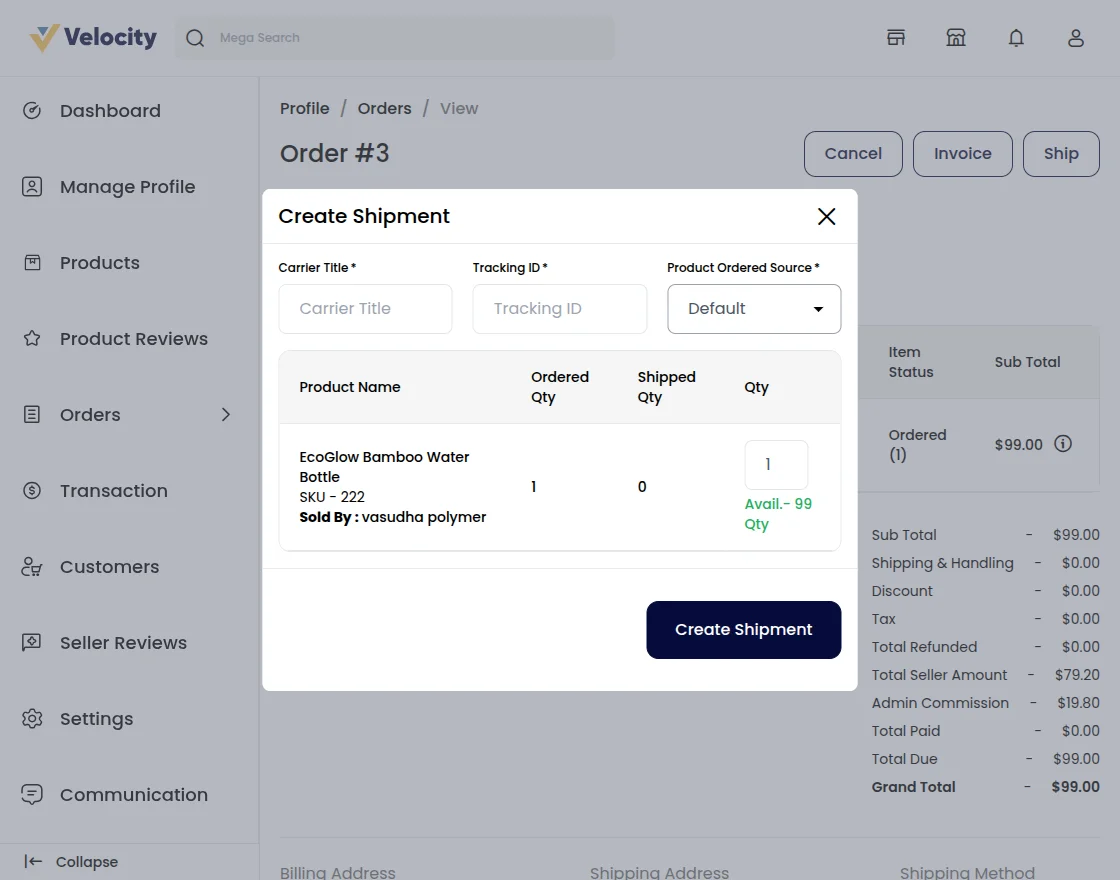The width and height of the screenshot is (1120, 880).
Task: Click the notification bell icon
Action: 1016,38
